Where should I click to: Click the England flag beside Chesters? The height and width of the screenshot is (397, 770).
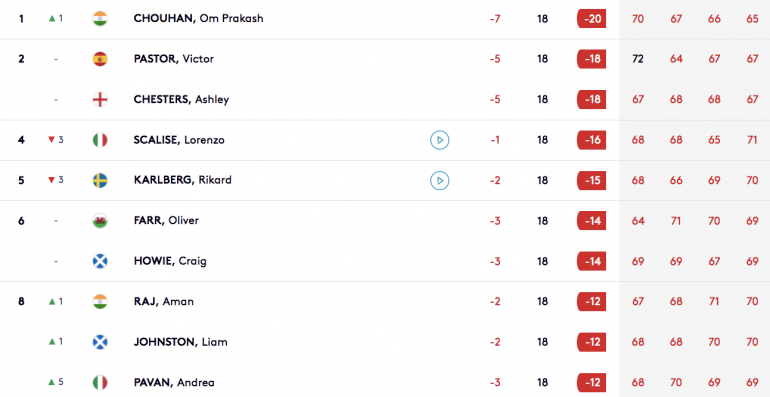pos(100,100)
